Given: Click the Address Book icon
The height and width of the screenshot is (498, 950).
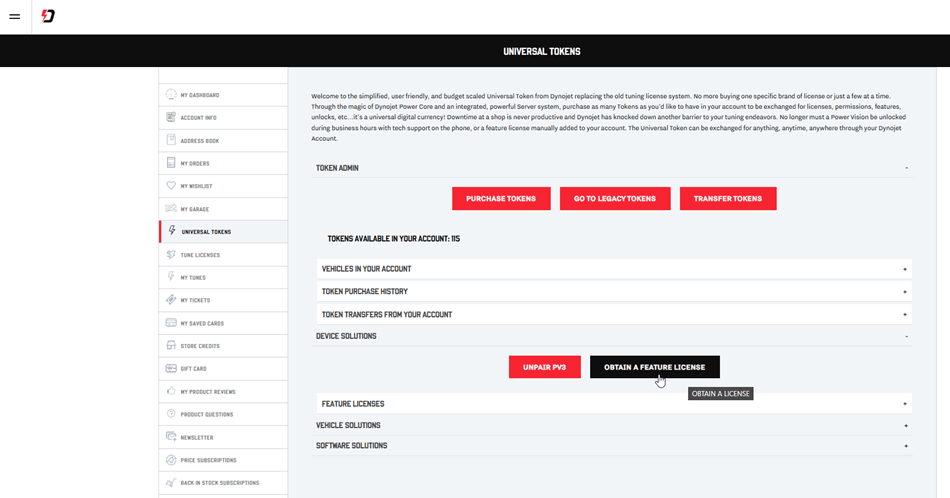Looking at the screenshot, I should (171, 140).
